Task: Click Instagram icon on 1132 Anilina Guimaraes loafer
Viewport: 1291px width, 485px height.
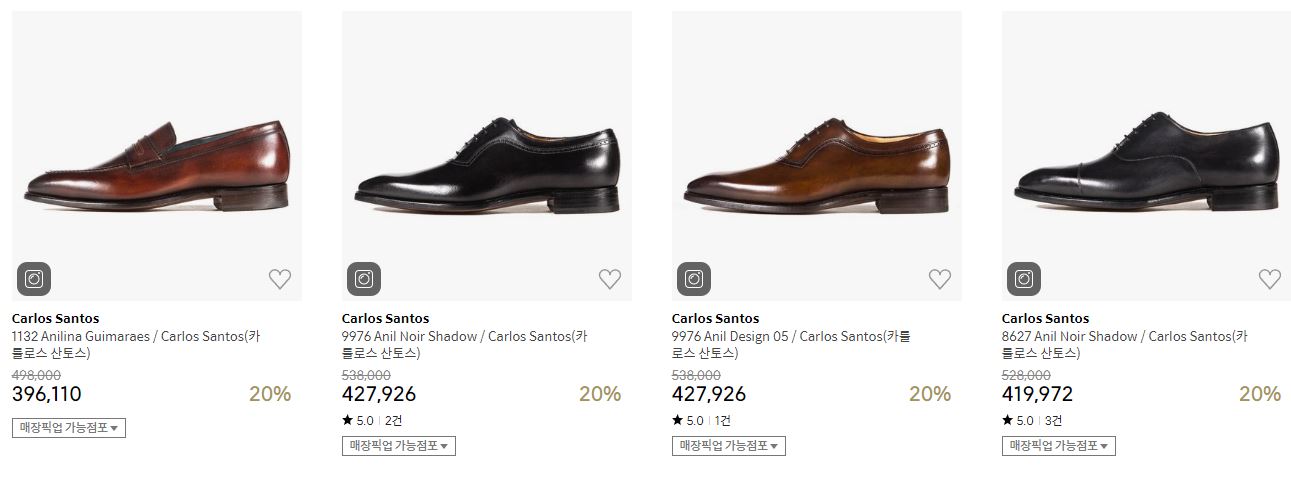Action: [x=34, y=279]
